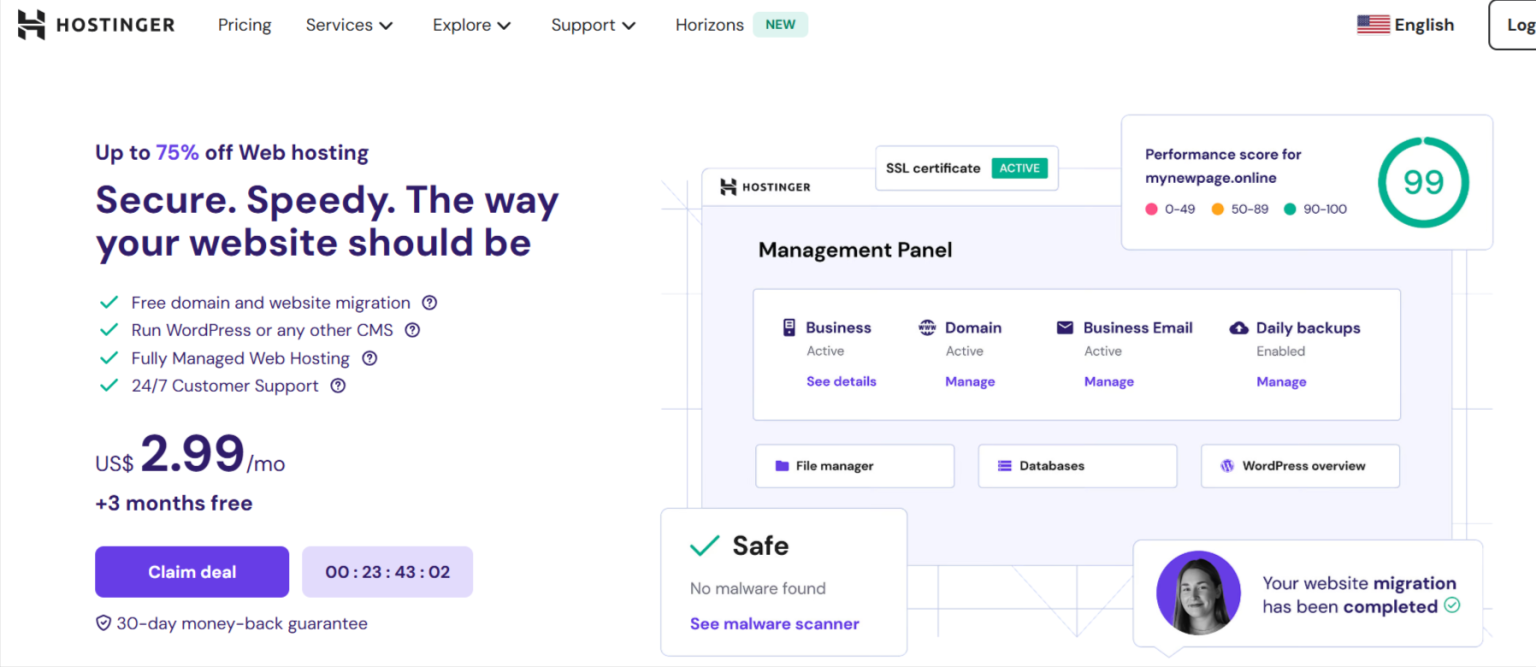
Task: Open the See malware scanner link
Action: coord(774,623)
